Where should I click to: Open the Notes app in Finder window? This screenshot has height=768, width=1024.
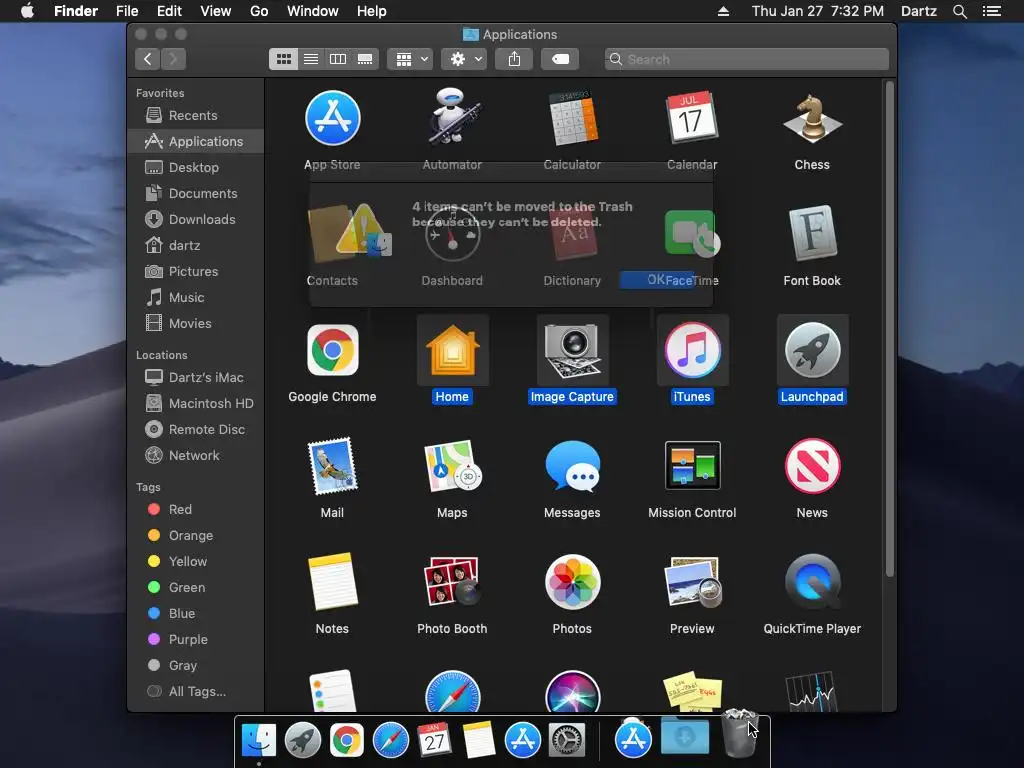(332, 582)
